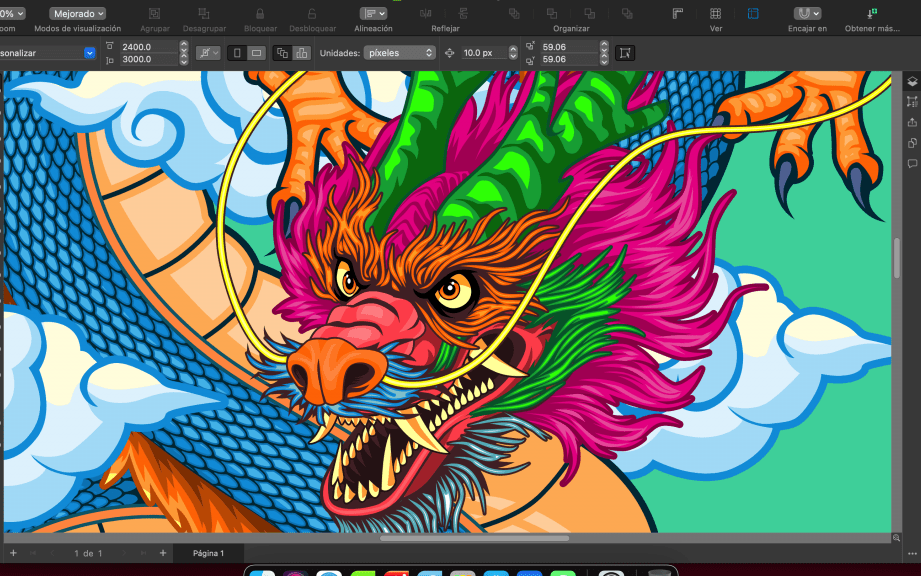Click the Reflejar mirror horizontally icon
The width and height of the screenshot is (921, 576).
point(427,13)
